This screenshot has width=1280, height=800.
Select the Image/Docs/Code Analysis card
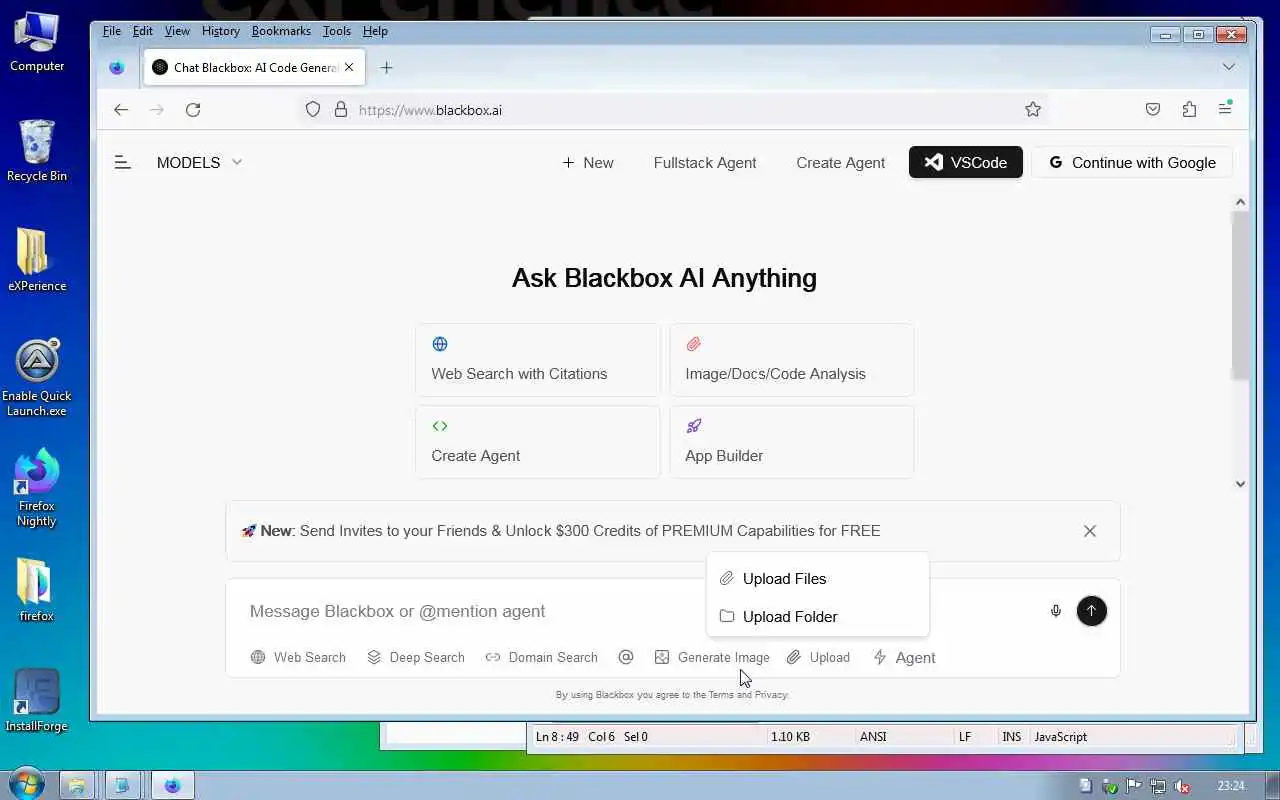(x=792, y=360)
